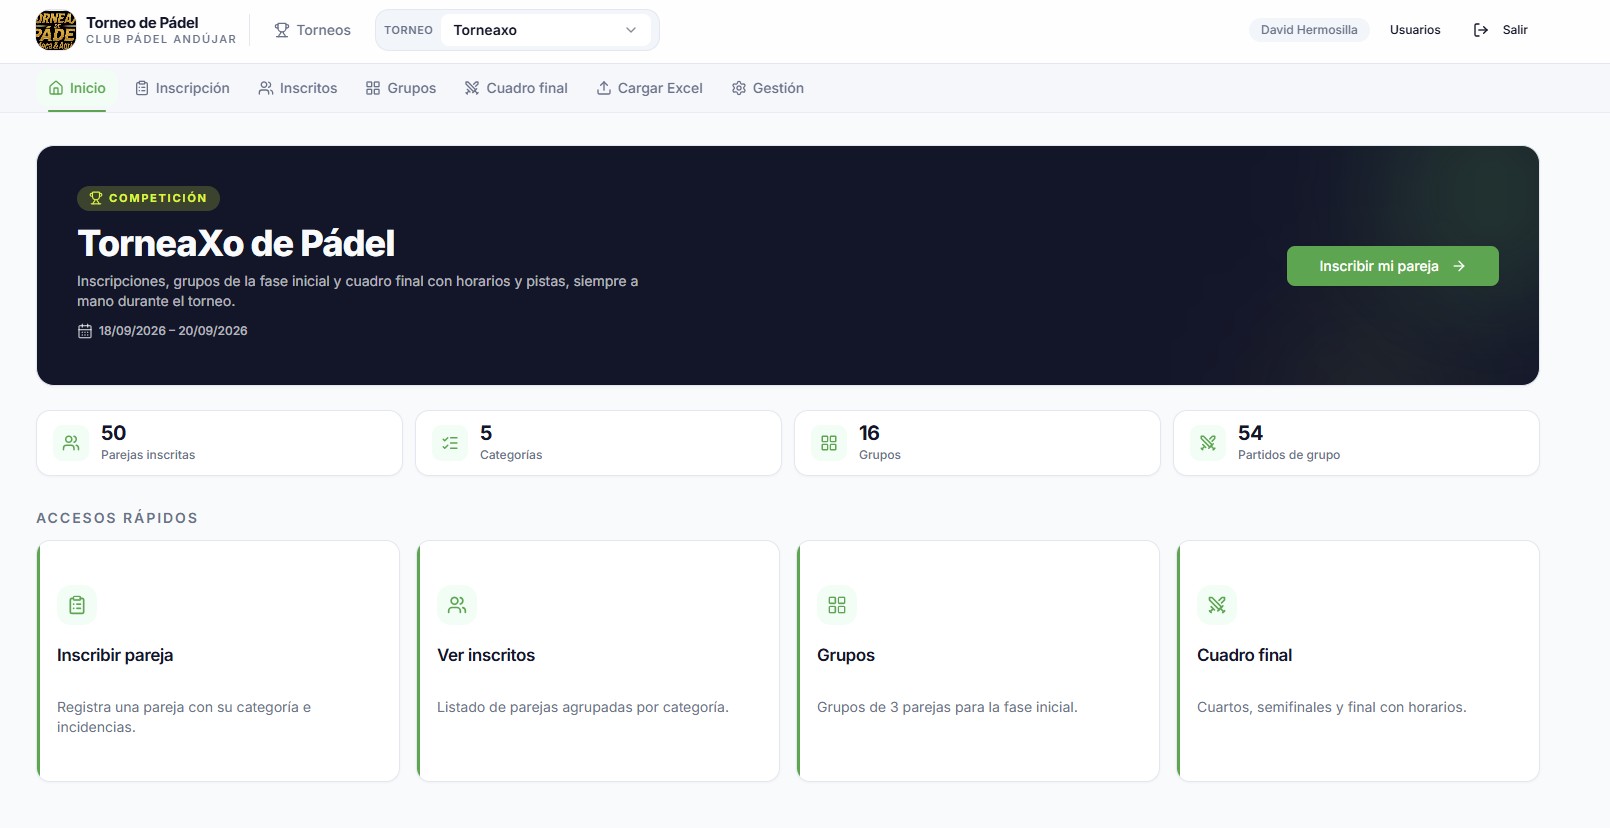
Task: Expand the tournament list with the chevron arrow
Action: pos(631,30)
